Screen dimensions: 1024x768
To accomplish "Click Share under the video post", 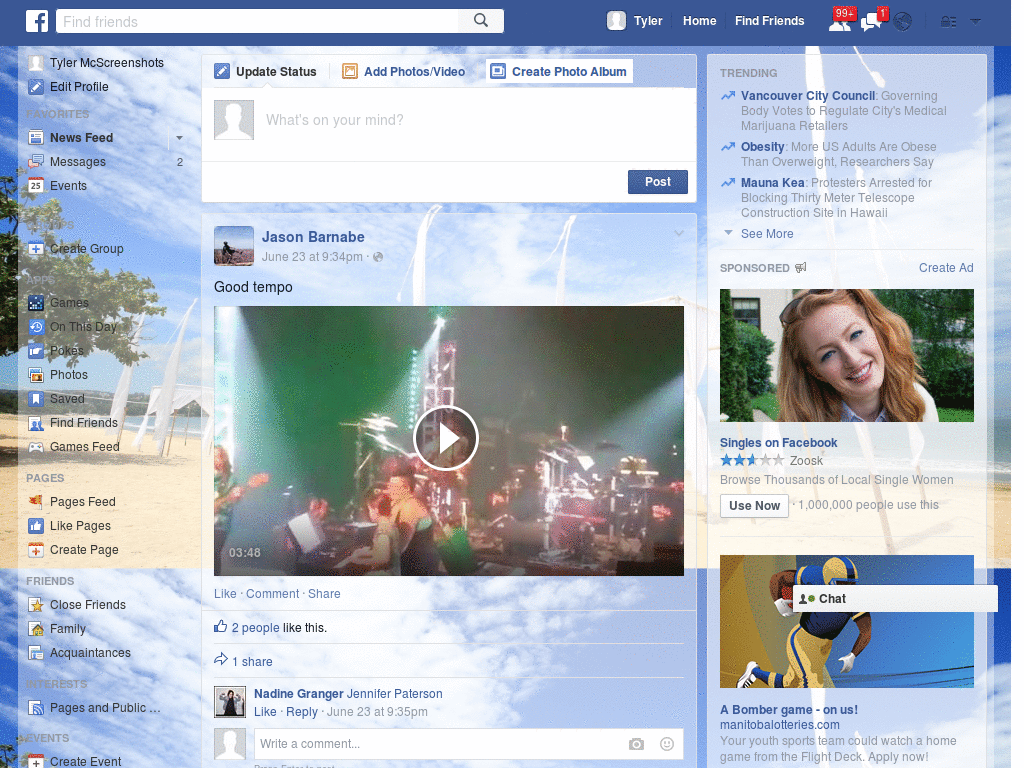I will pos(324,594).
